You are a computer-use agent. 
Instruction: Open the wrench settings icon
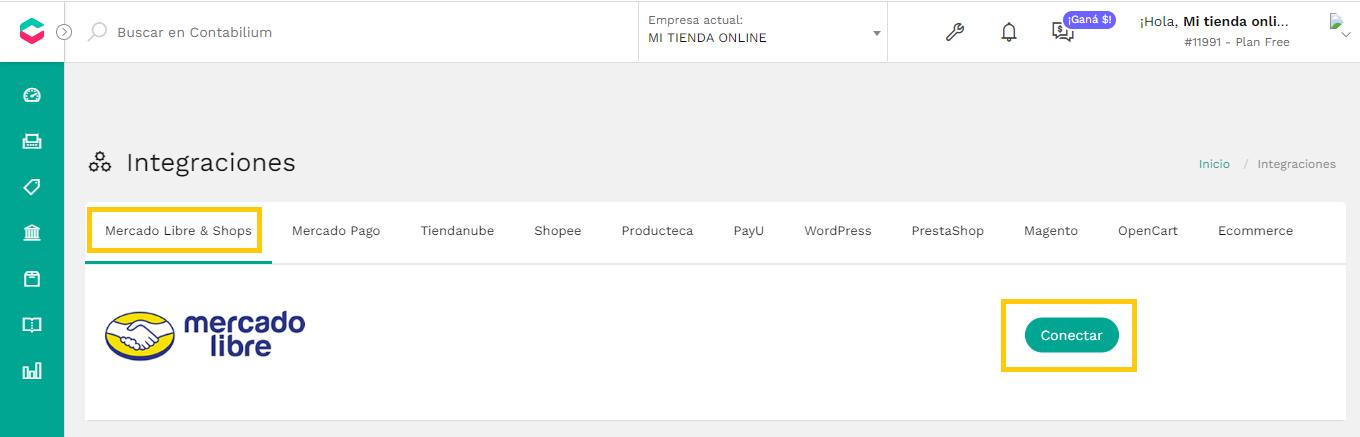click(x=955, y=32)
